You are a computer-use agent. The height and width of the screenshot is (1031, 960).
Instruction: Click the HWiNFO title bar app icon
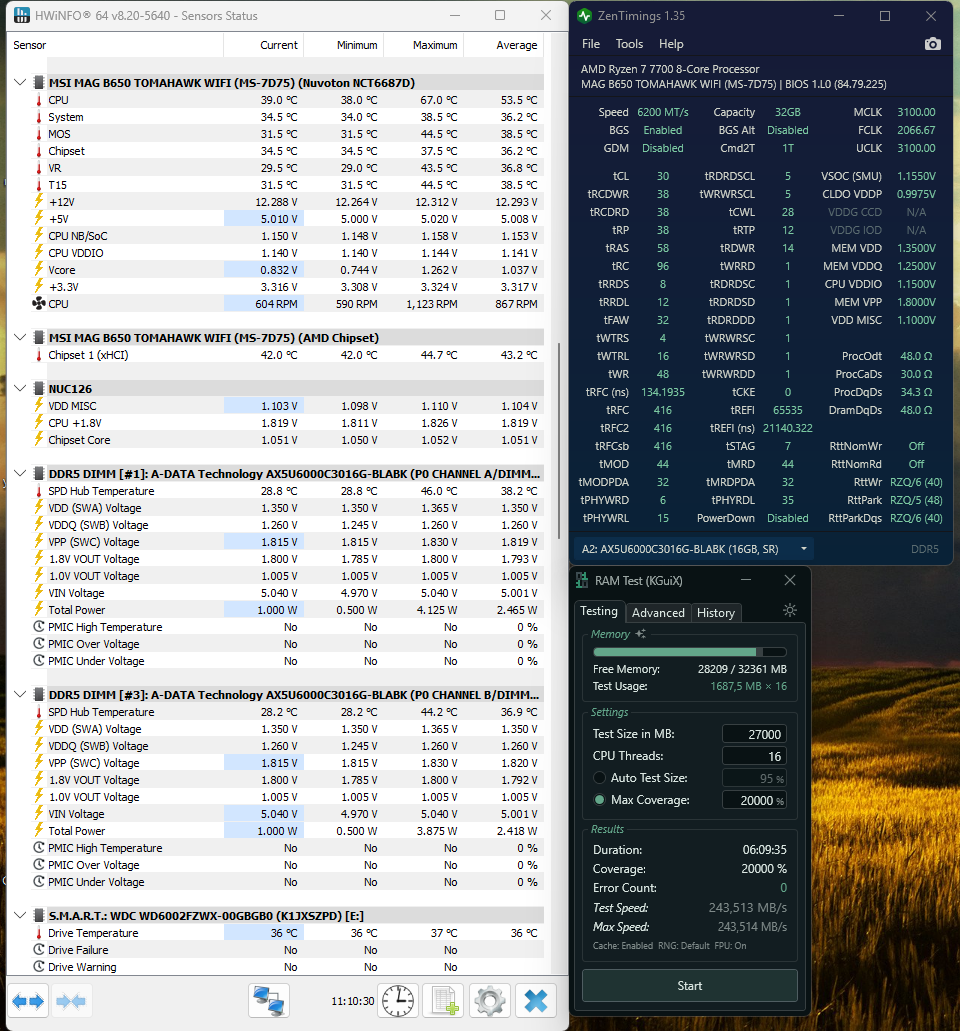pos(22,15)
